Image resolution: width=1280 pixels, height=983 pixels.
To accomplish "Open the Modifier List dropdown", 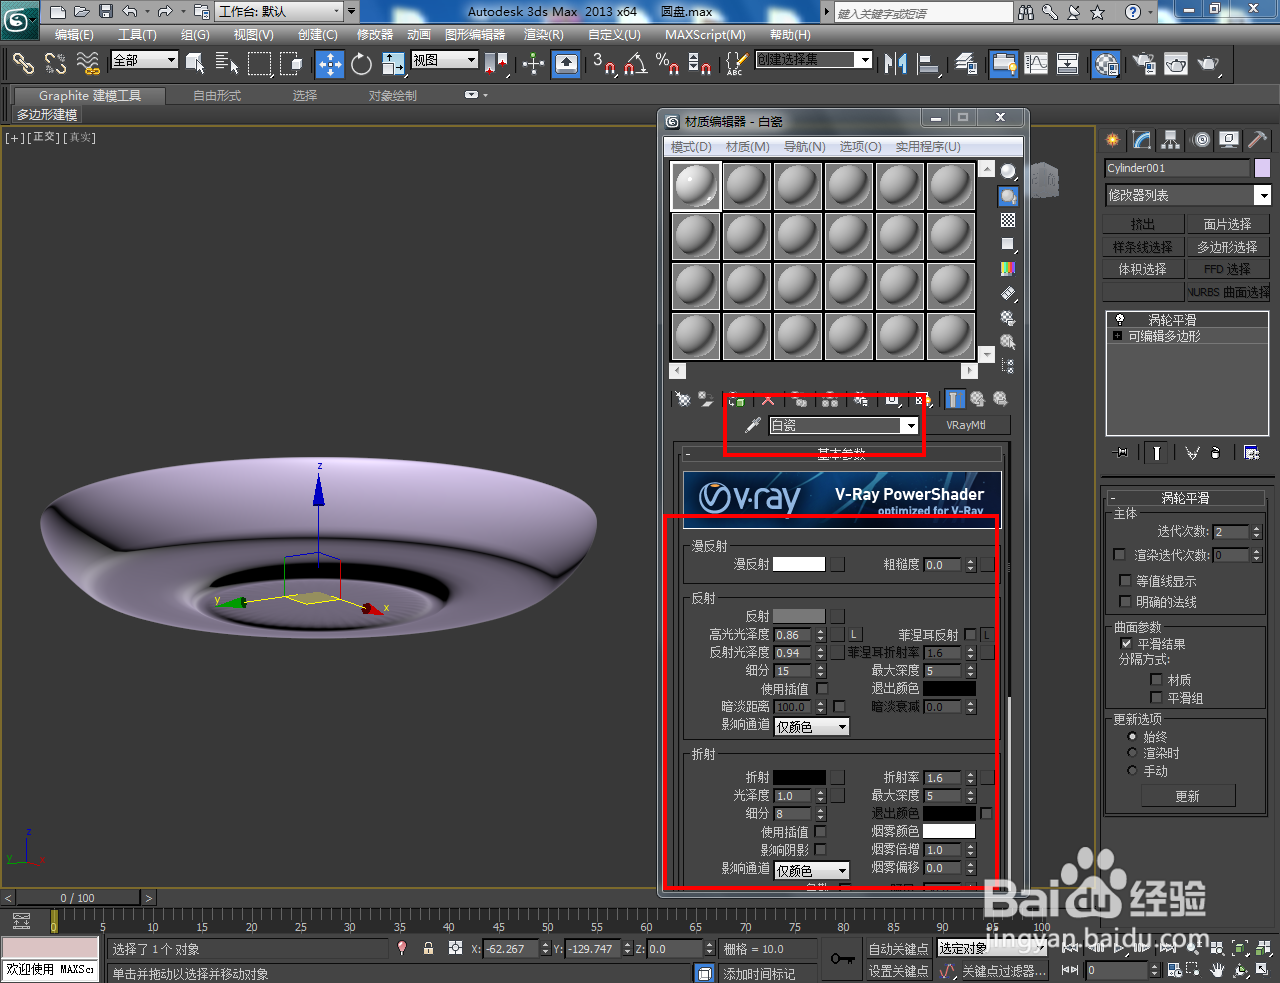I will [1262, 195].
